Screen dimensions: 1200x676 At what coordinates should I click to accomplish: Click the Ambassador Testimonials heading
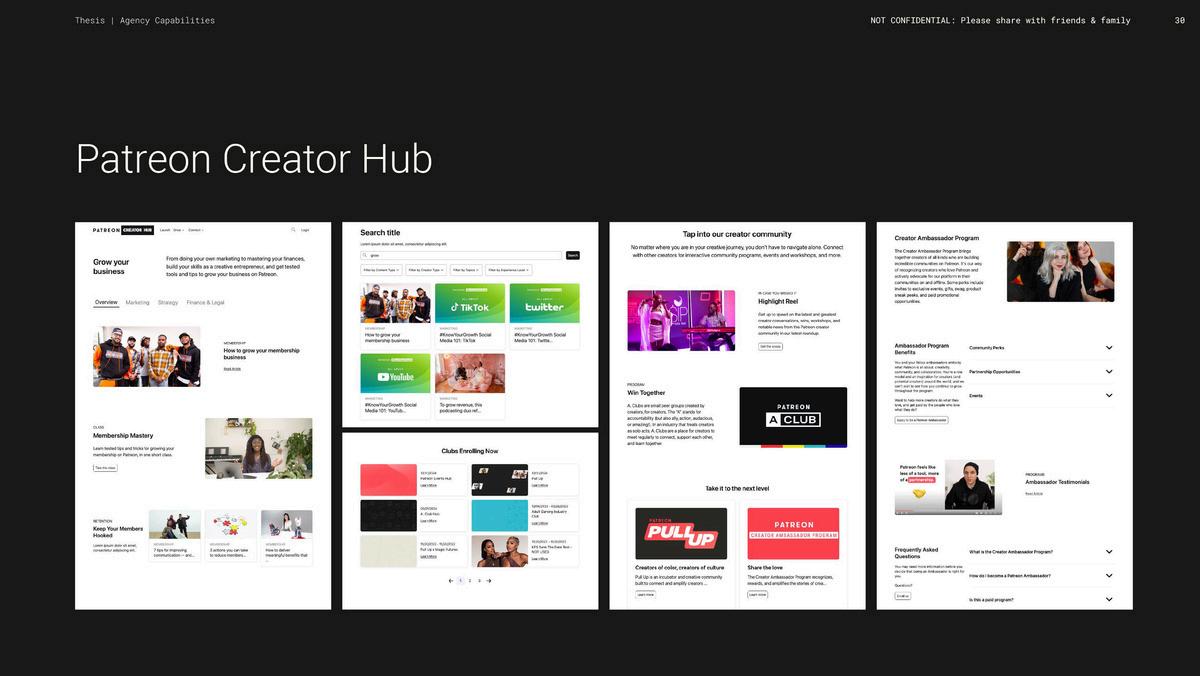coord(1057,482)
